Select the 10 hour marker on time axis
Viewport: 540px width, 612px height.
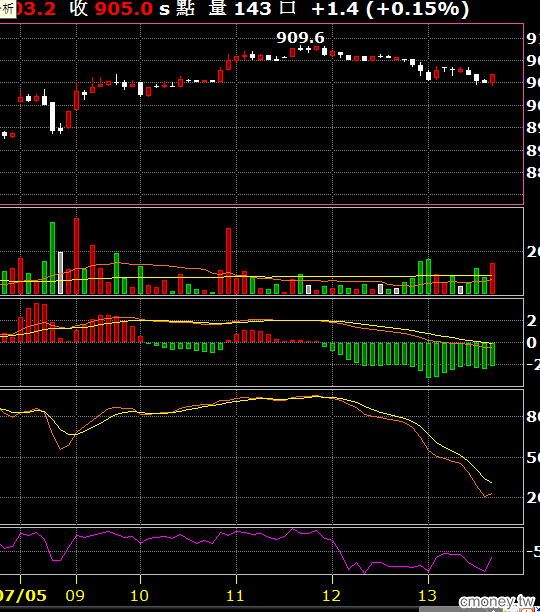(139, 596)
